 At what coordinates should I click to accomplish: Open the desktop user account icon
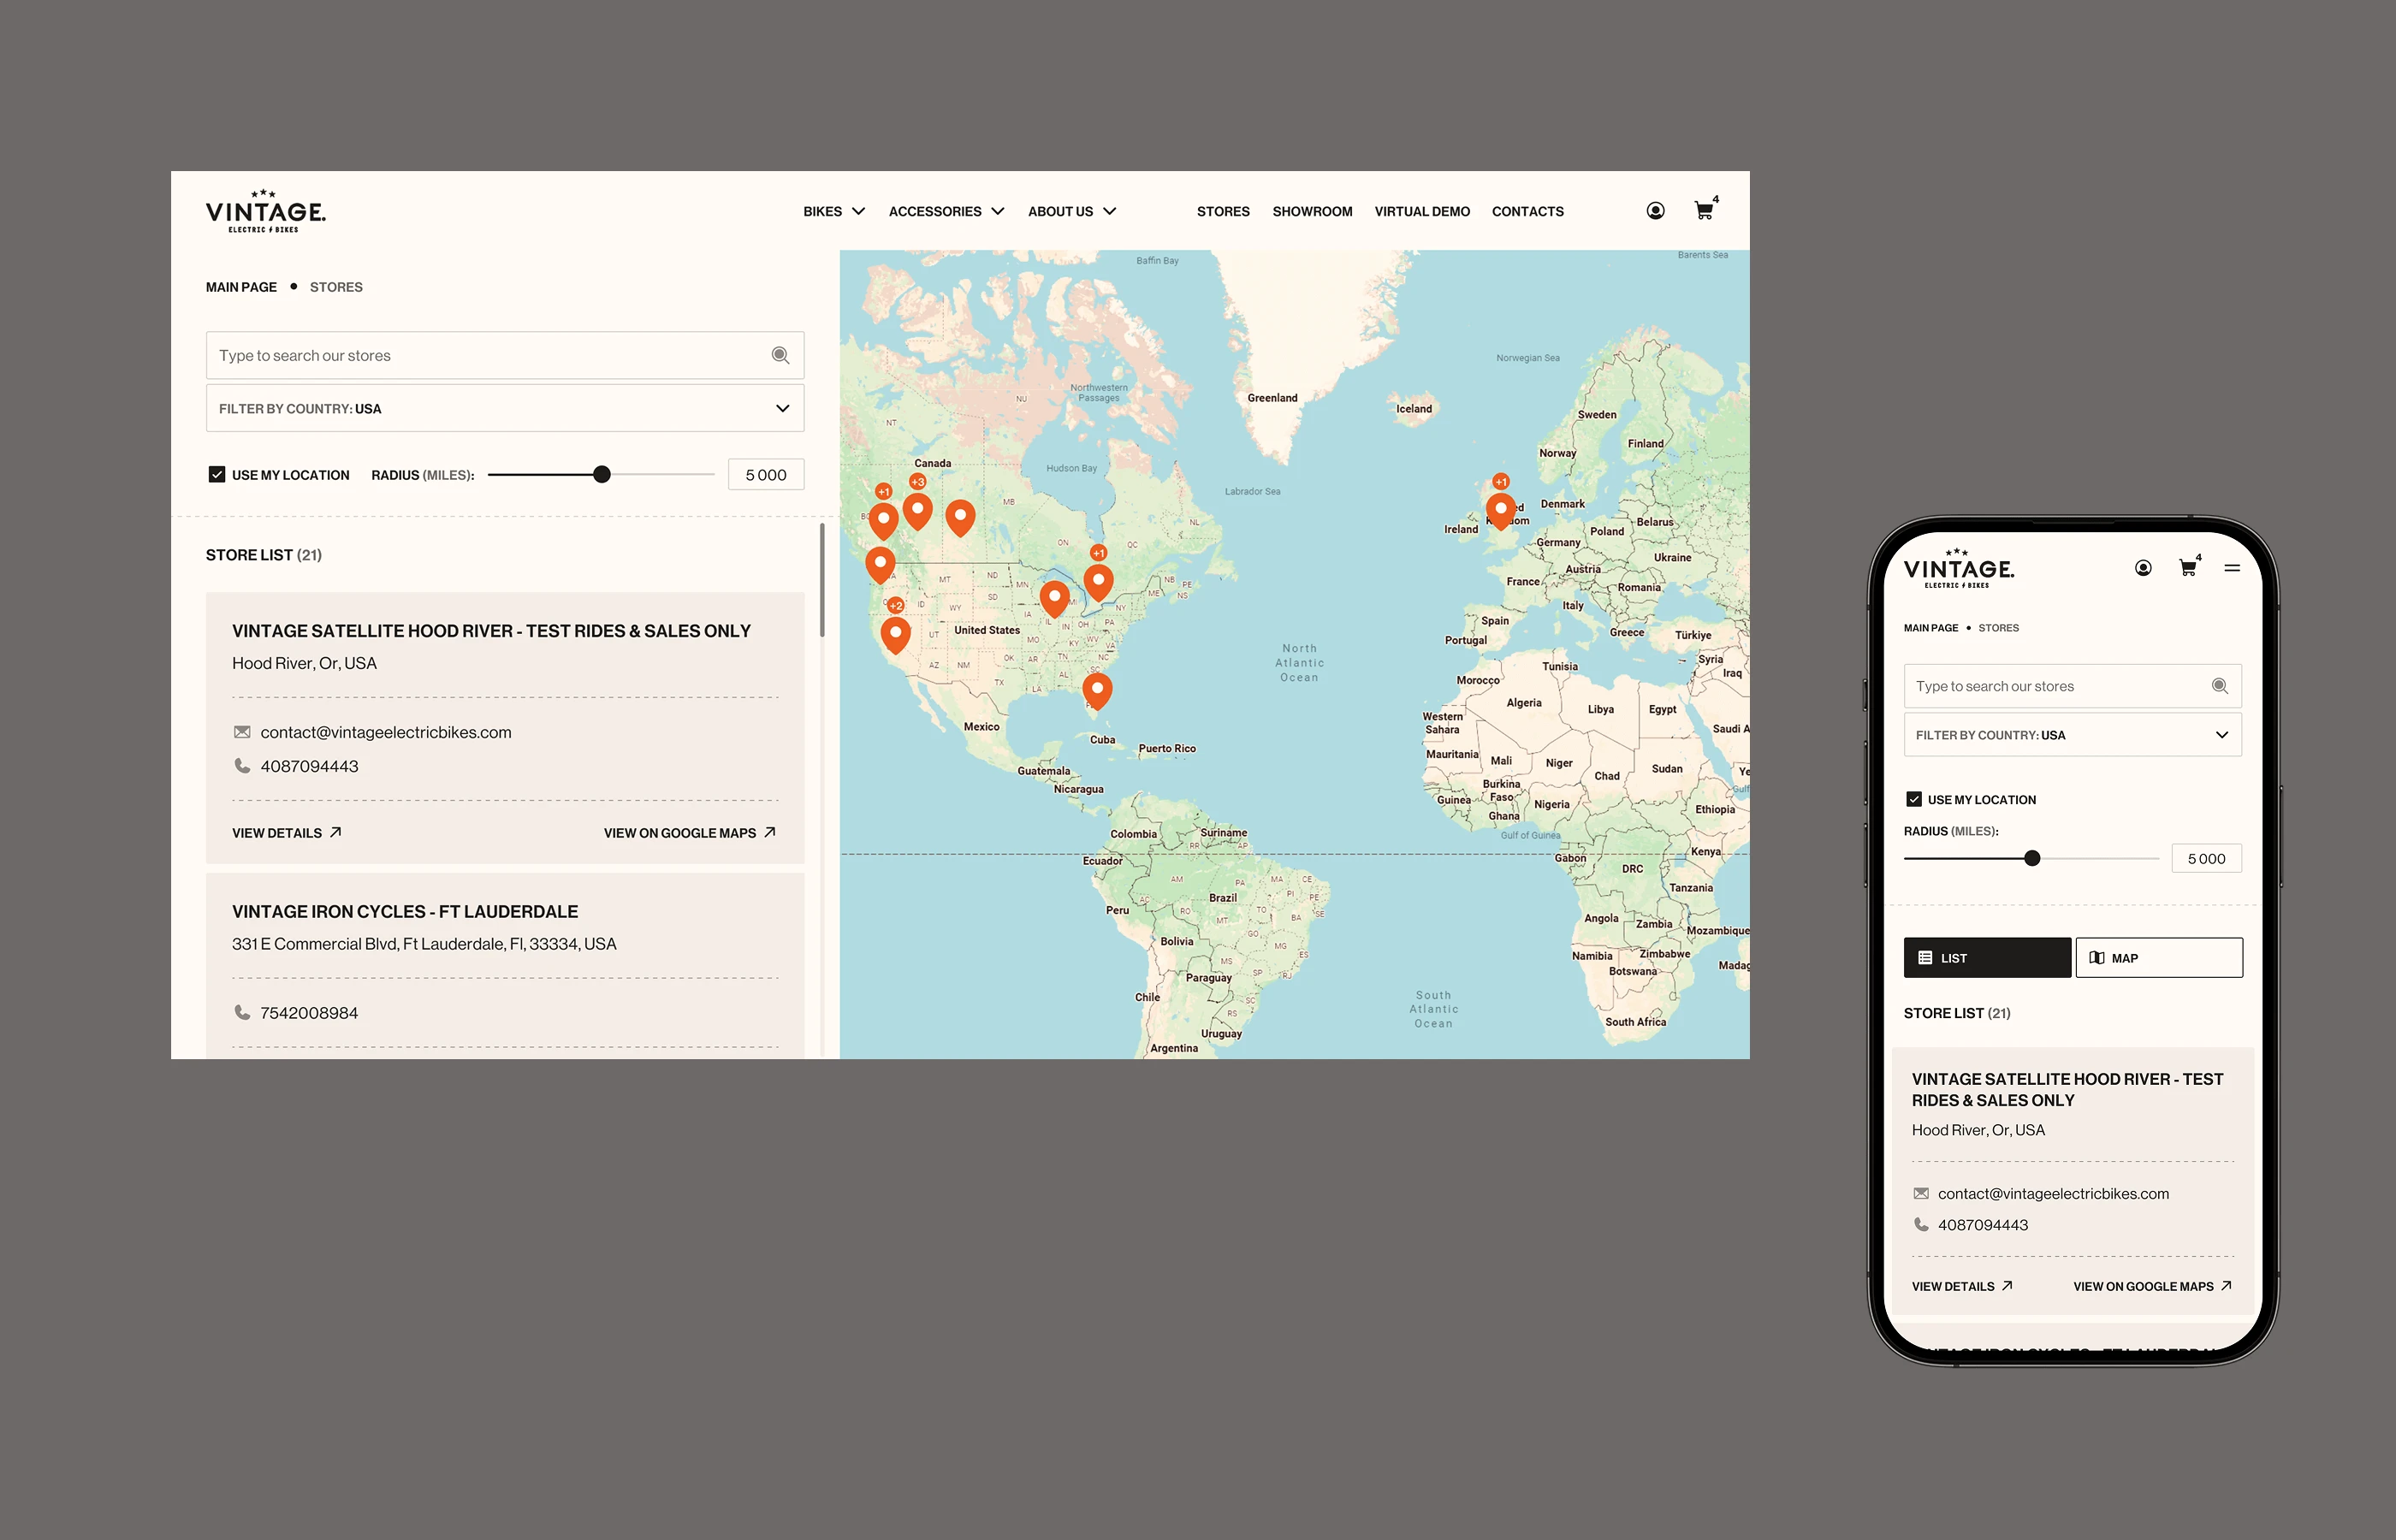(1655, 211)
